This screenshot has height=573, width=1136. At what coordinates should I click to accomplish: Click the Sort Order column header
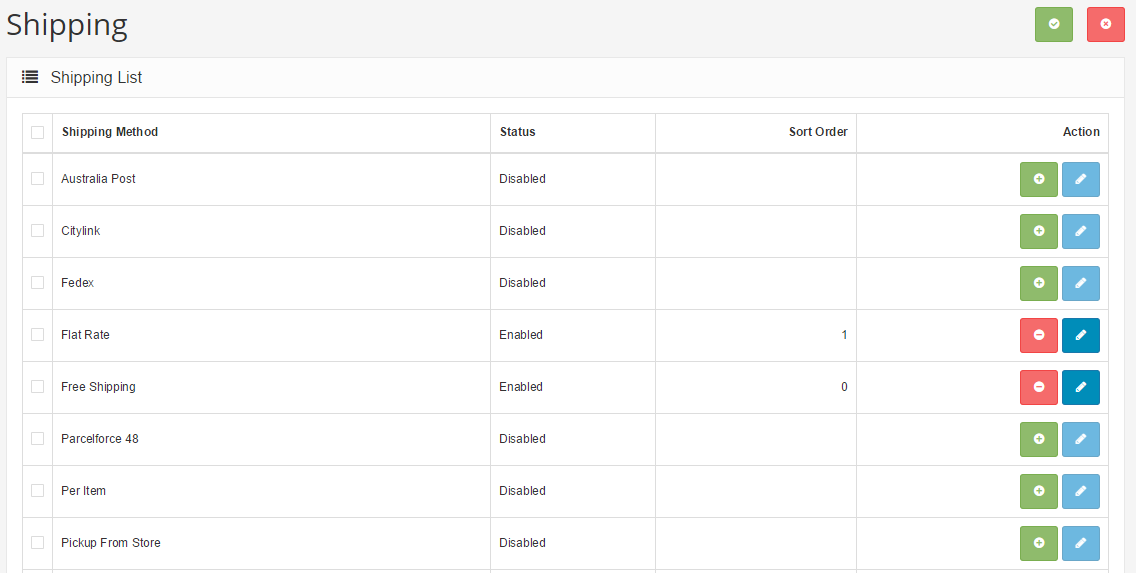click(818, 132)
